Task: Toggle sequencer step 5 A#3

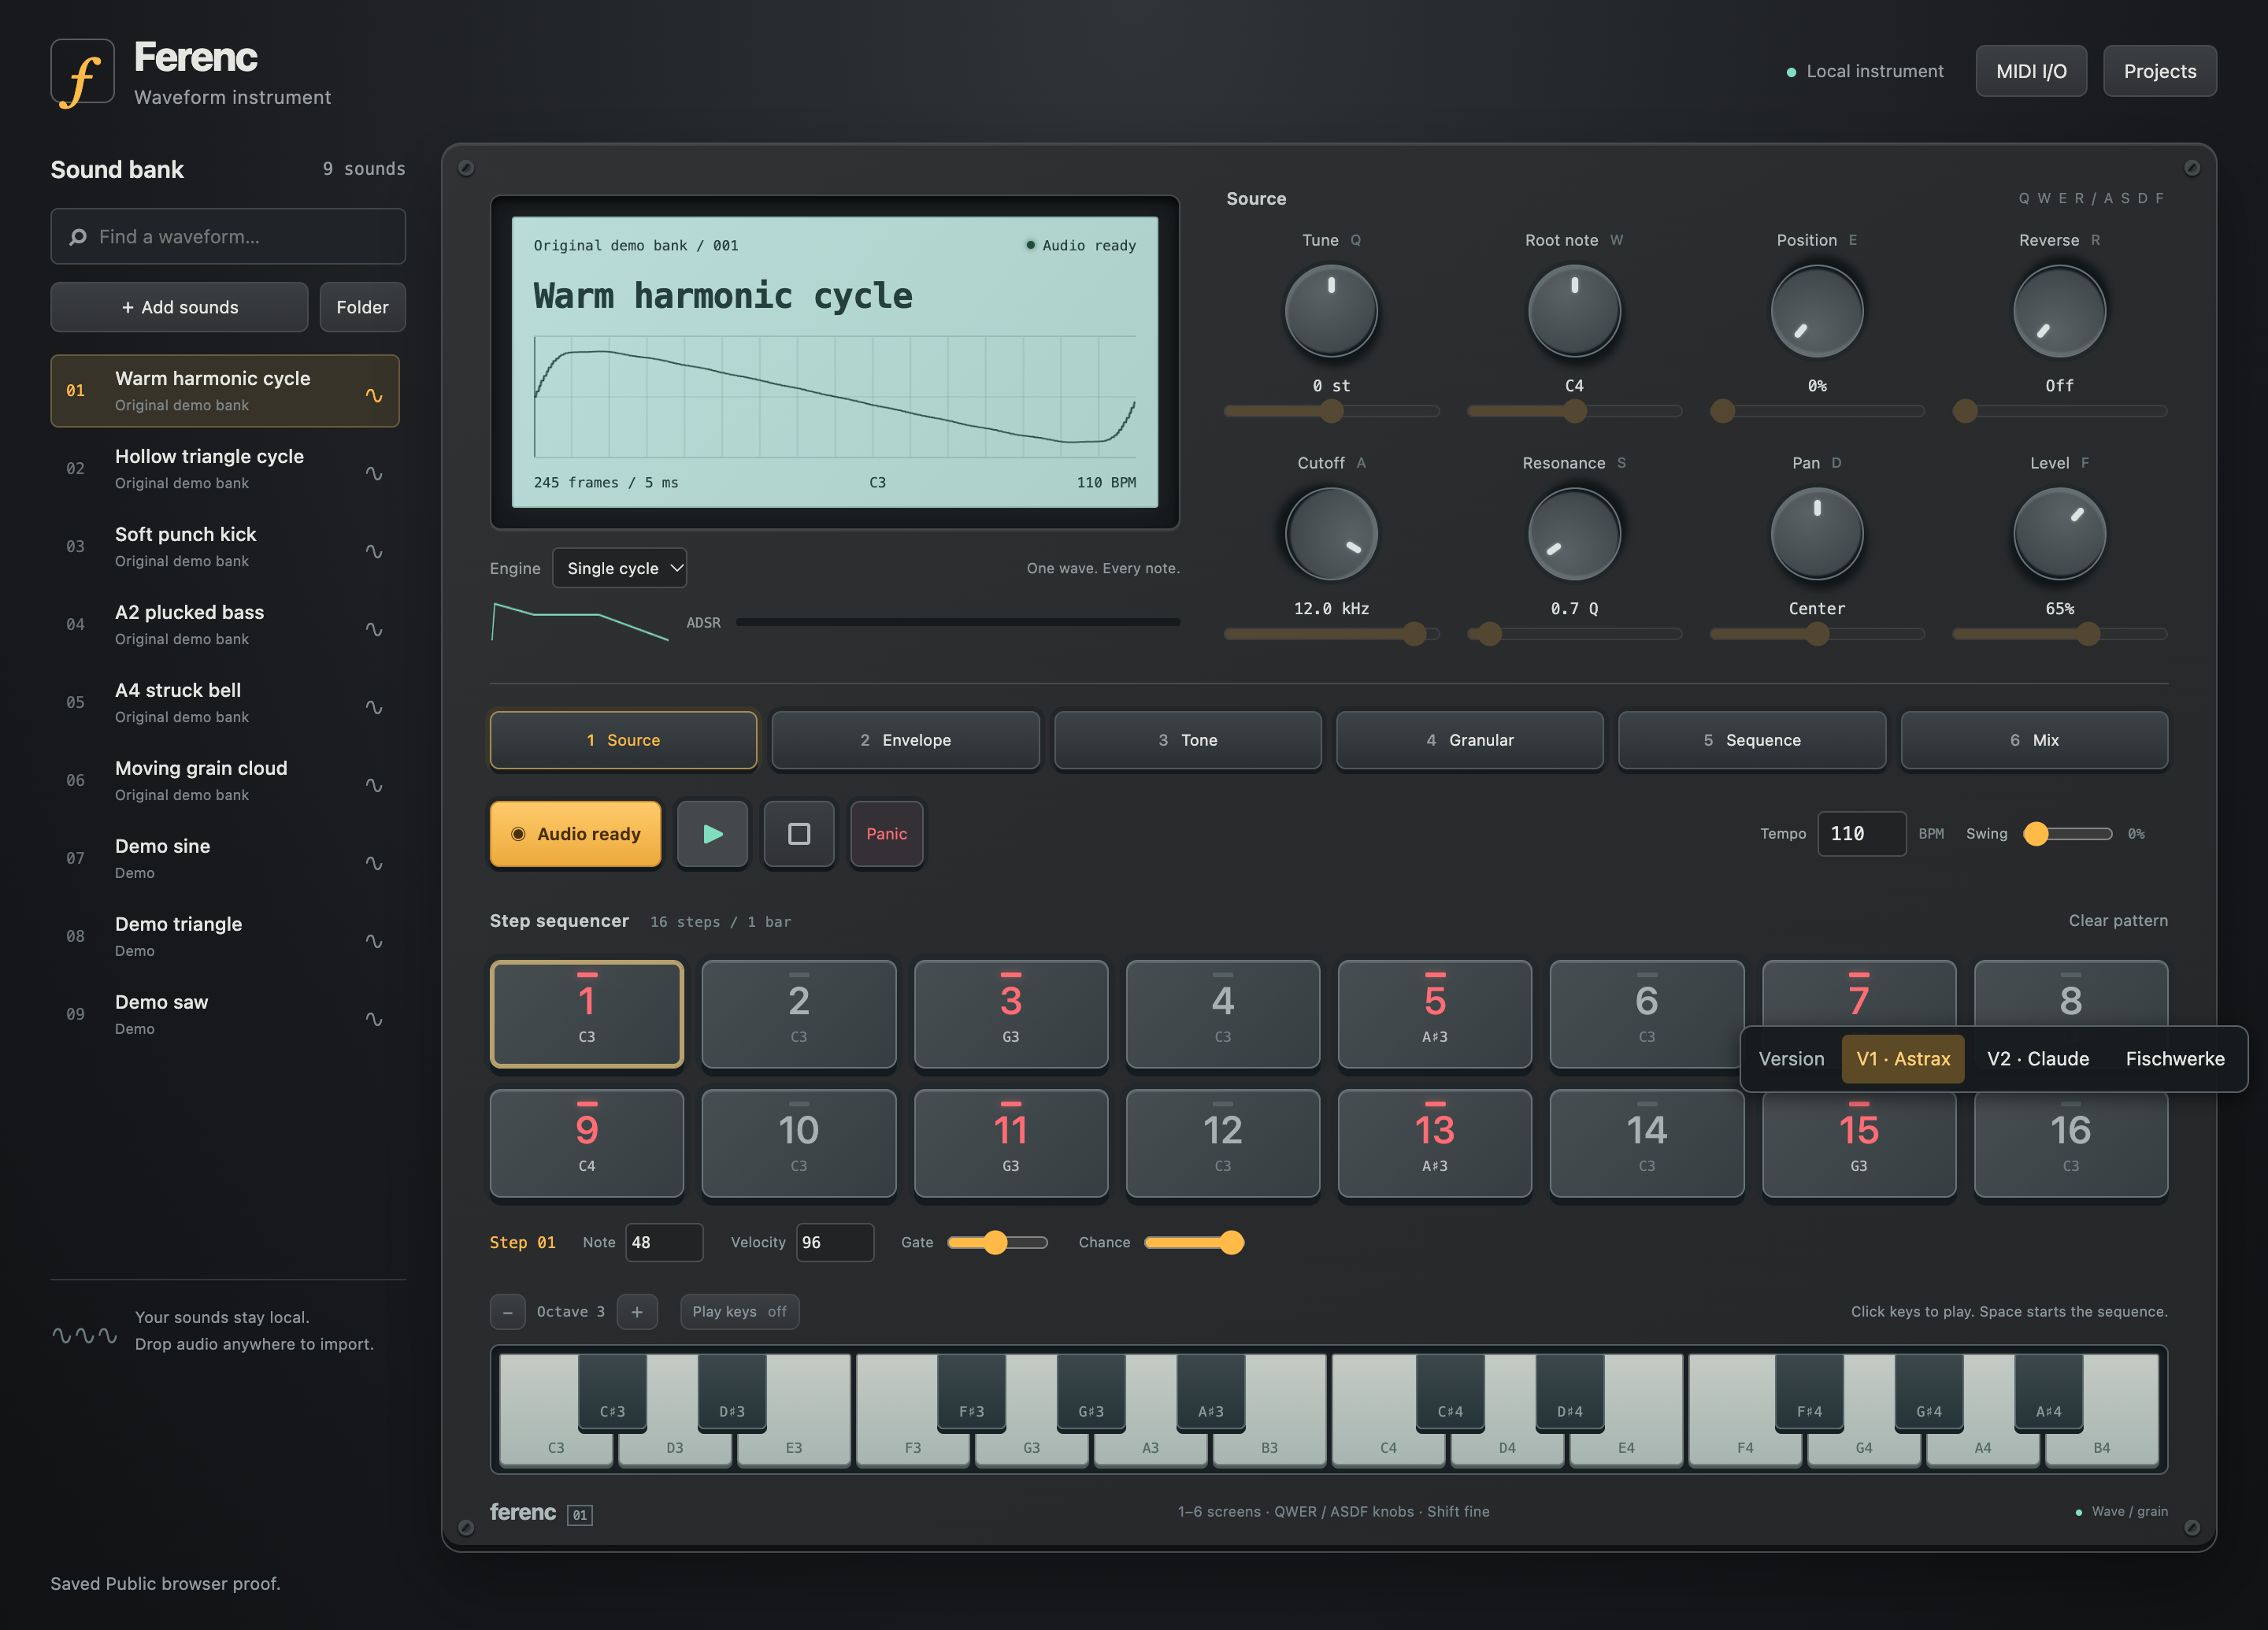Action: [1434, 1014]
